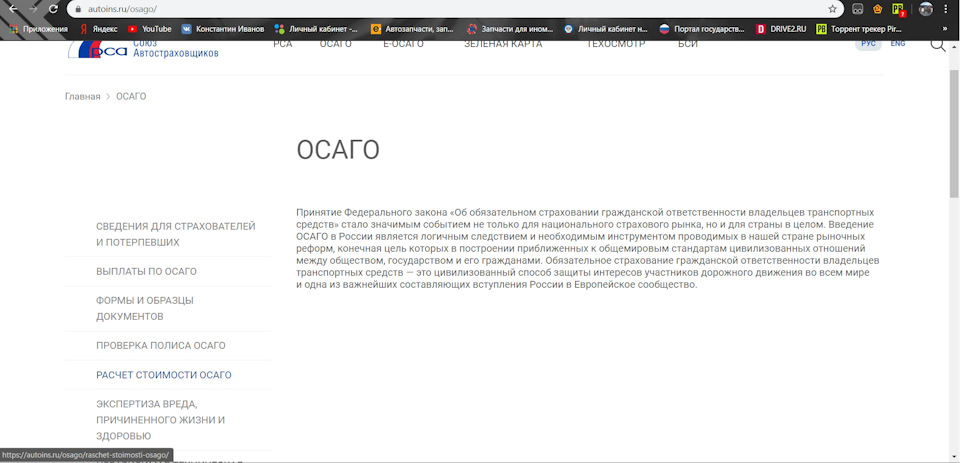Open the YouTube bookmark

pos(149,29)
